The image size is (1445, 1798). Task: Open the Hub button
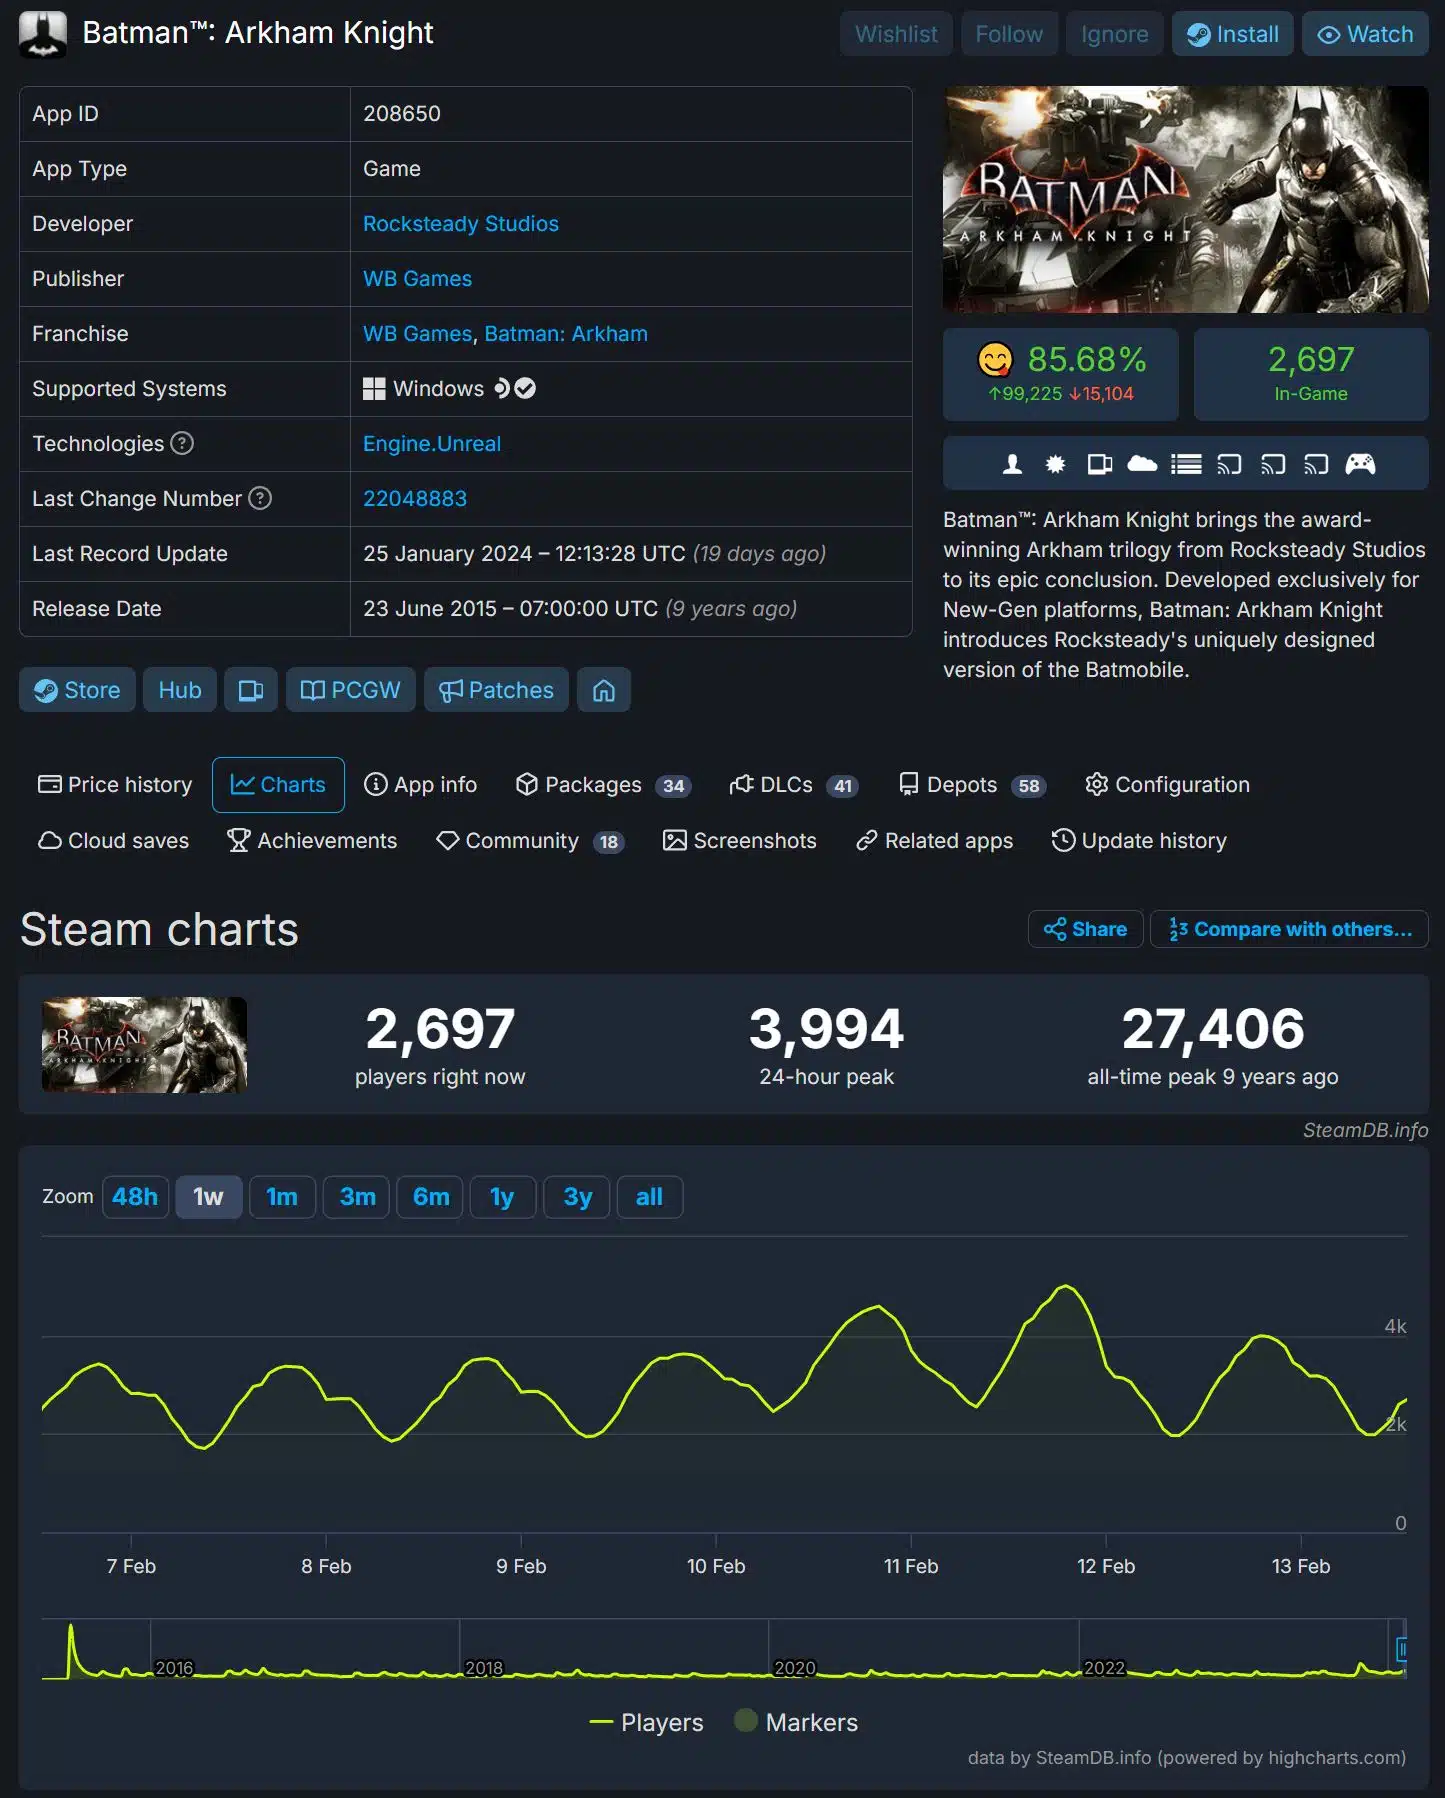click(180, 690)
